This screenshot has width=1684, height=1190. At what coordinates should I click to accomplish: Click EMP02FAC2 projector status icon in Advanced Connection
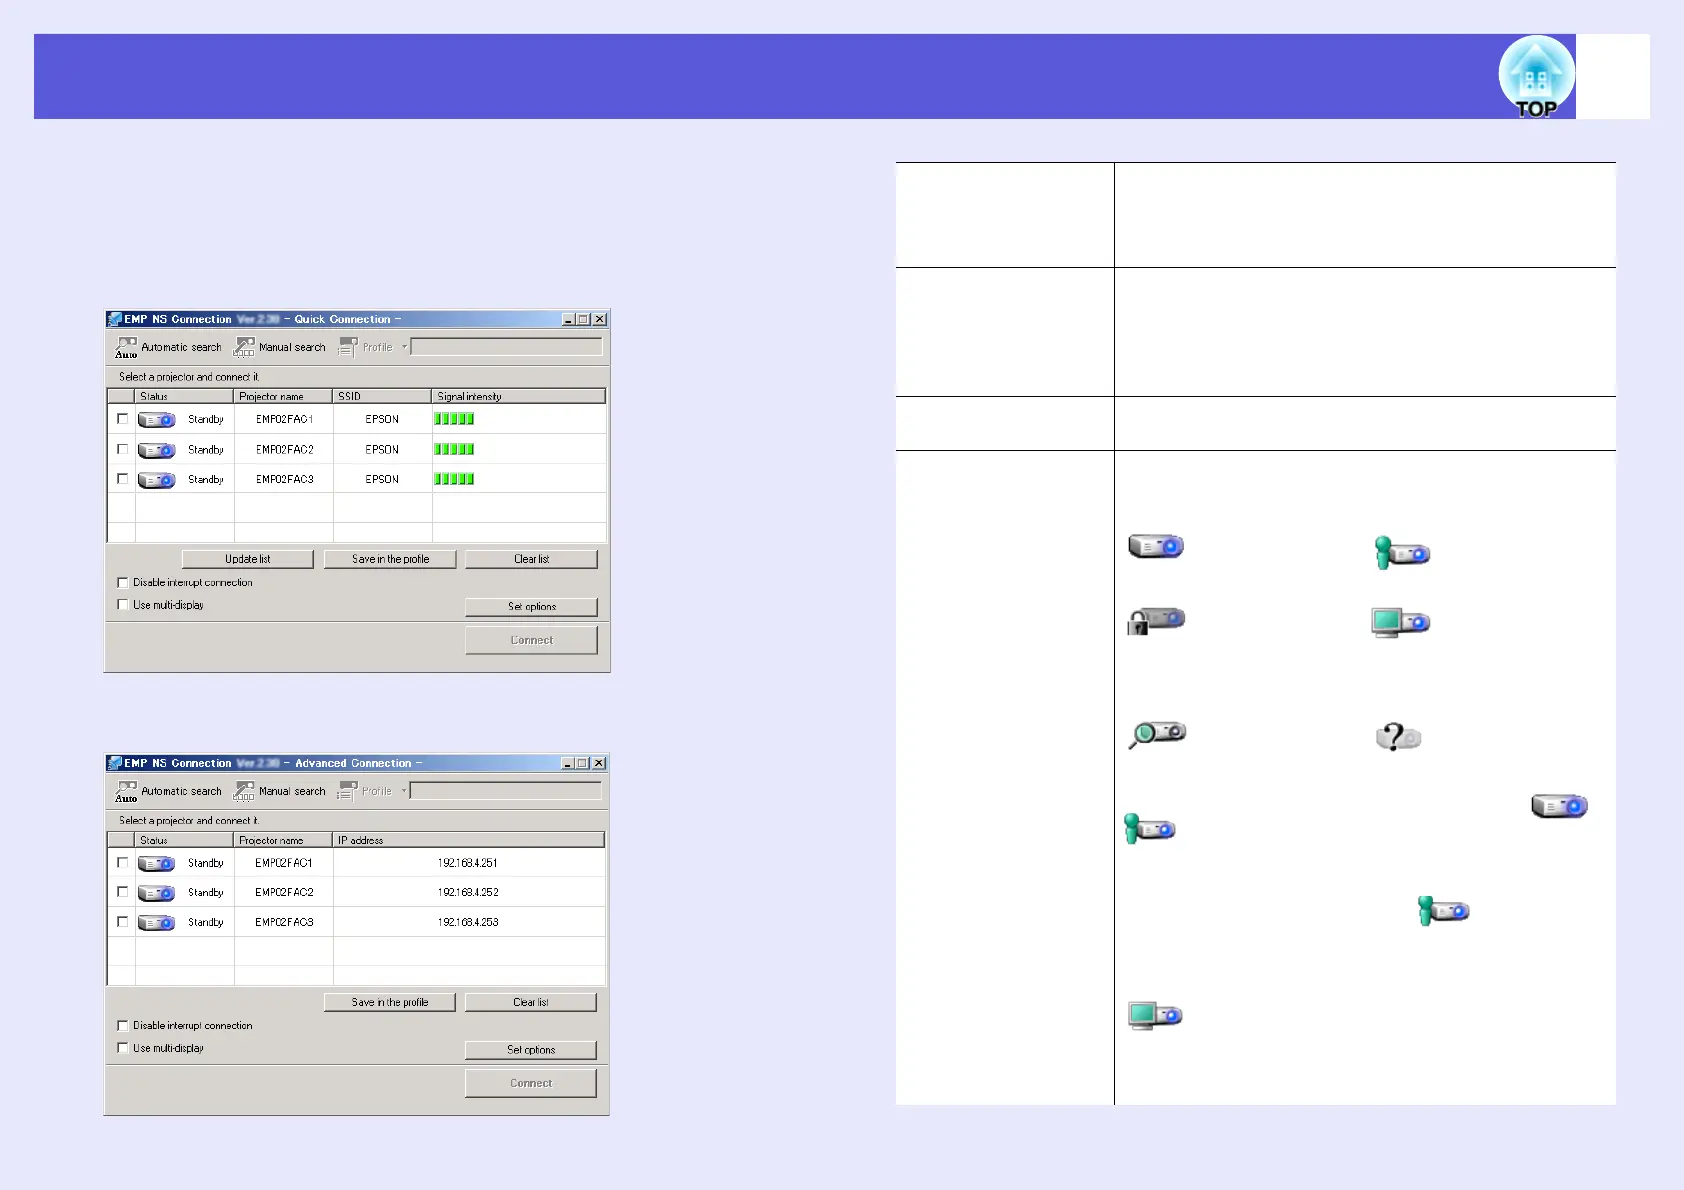coord(156,893)
